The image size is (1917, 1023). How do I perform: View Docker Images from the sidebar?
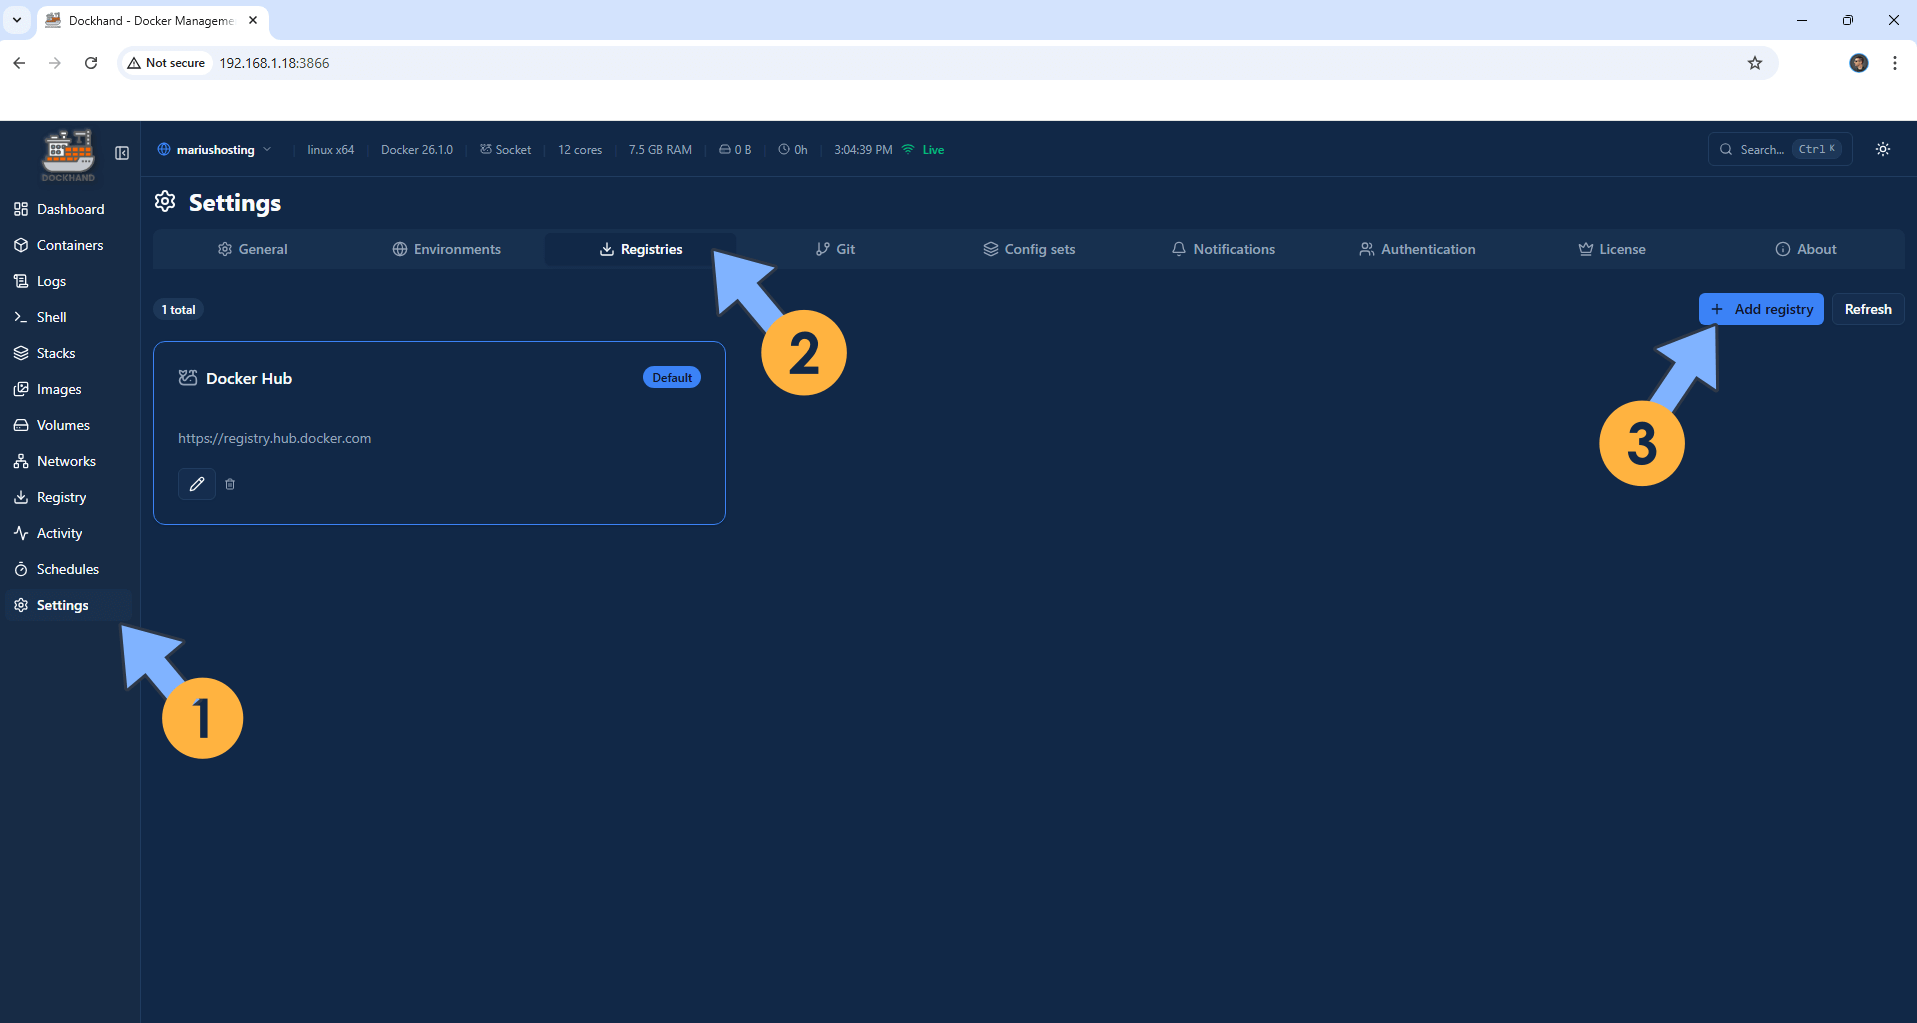click(58, 389)
